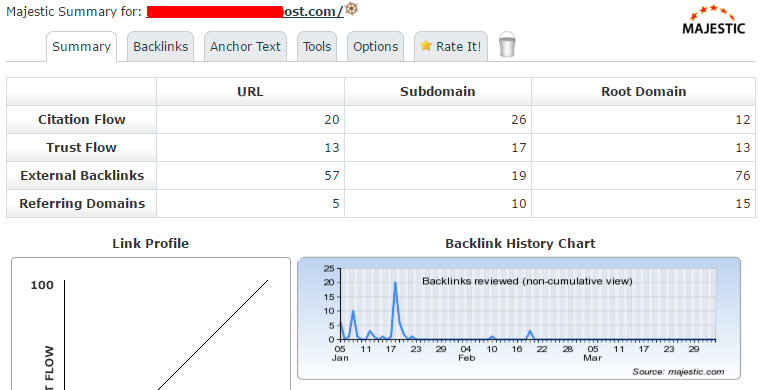Screen dimensions: 762x390
Task: Open the summarized site URL link
Action: [245, 11]
